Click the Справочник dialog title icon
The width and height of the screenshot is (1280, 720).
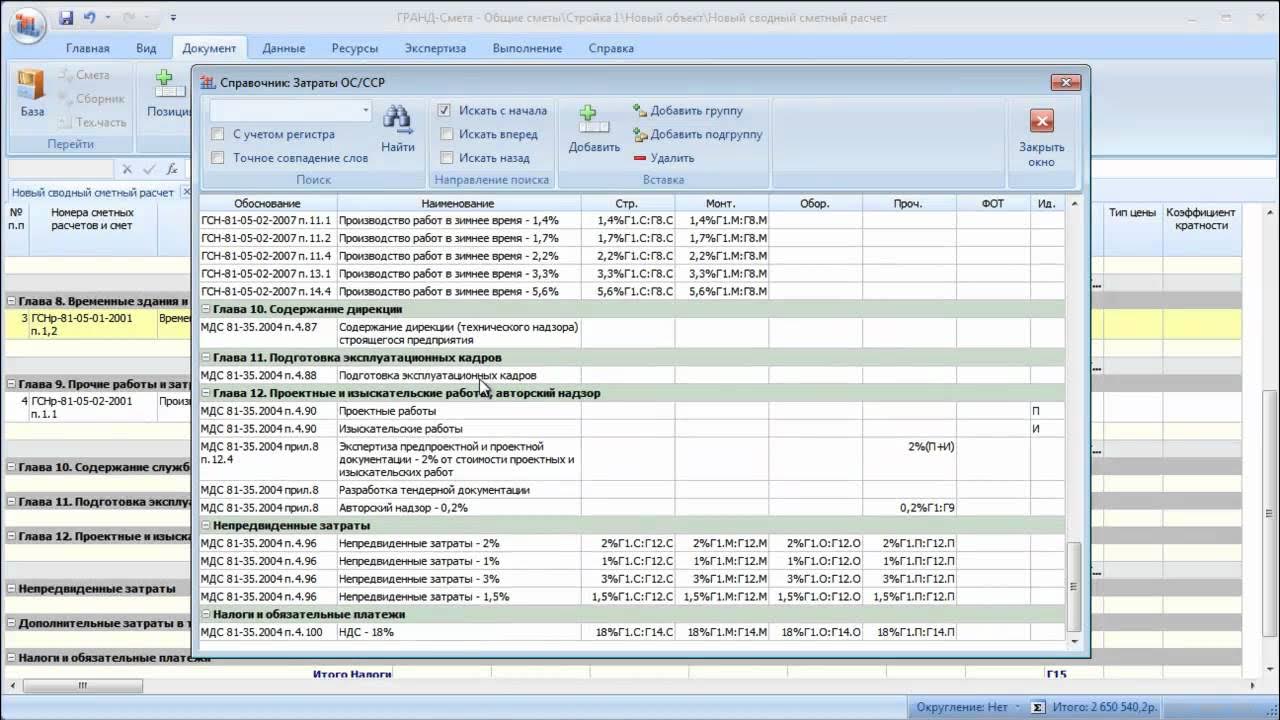(208, 83)
